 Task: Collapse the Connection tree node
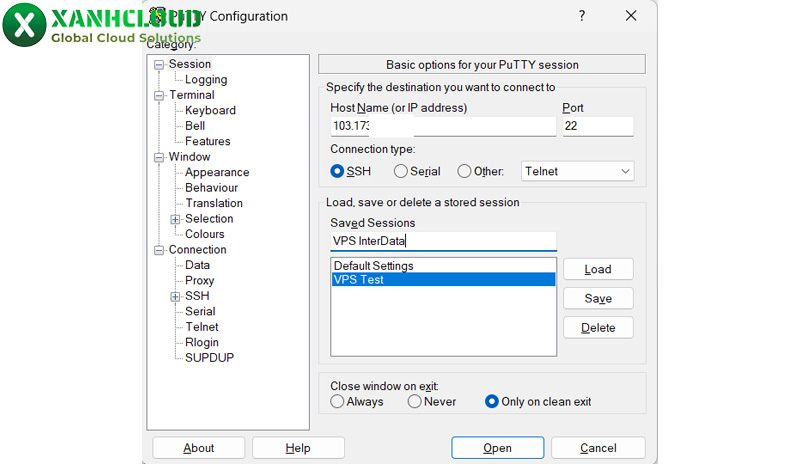pos(159,250)
